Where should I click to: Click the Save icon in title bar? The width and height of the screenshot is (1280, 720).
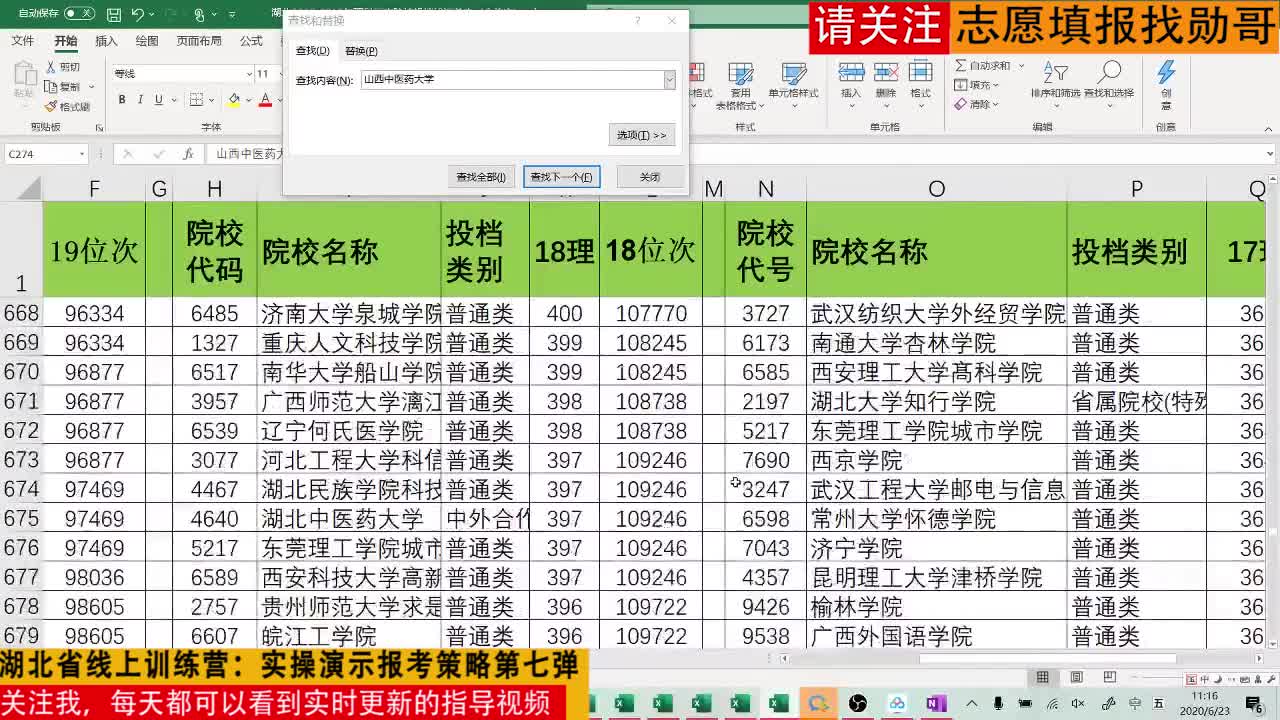click(114, 15)
